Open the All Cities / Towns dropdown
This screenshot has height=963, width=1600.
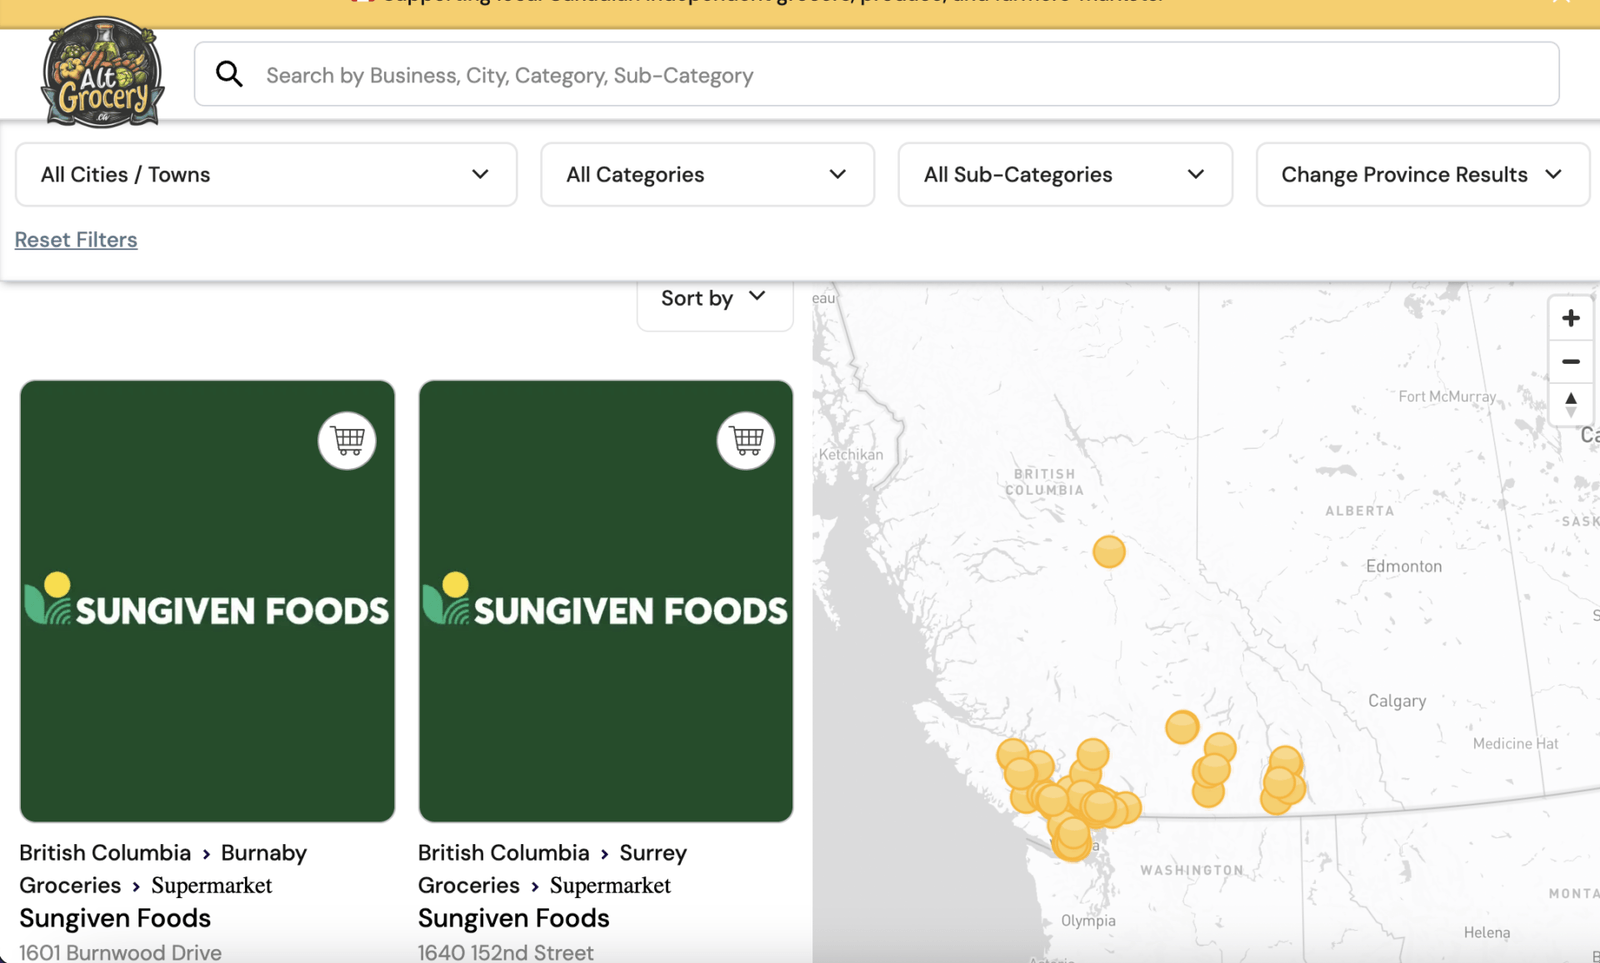click(x=266, y=175)
